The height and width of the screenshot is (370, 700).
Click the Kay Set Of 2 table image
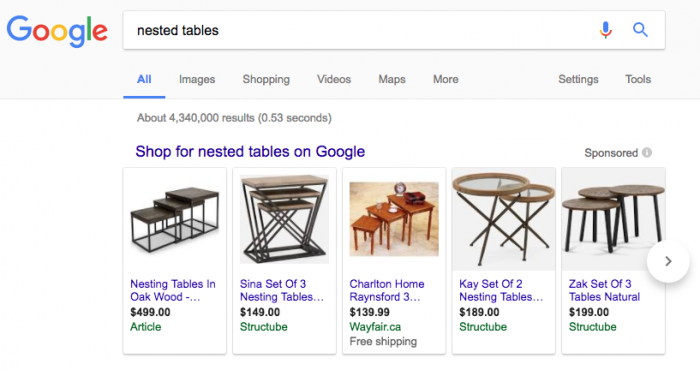pos(504,219)
